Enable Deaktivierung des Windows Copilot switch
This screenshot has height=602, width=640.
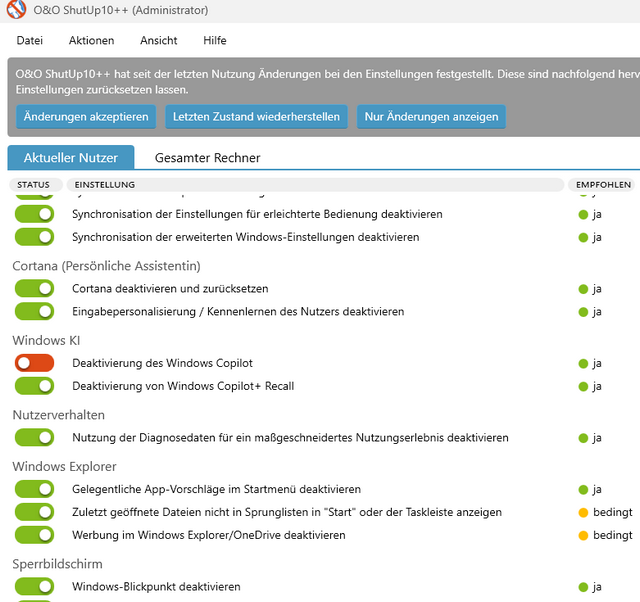(34, 363)
